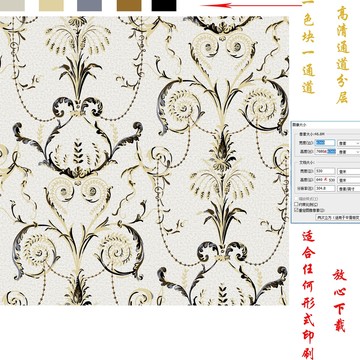The width and height of the screenshot is (360, 360).
Task: Pick the black color swatch
Action: click(164, 5)
